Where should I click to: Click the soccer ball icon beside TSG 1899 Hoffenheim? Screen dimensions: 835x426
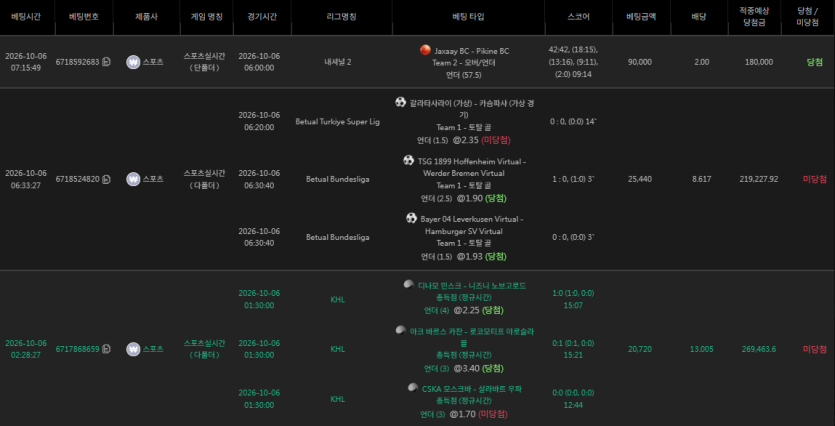click(408, 160)
